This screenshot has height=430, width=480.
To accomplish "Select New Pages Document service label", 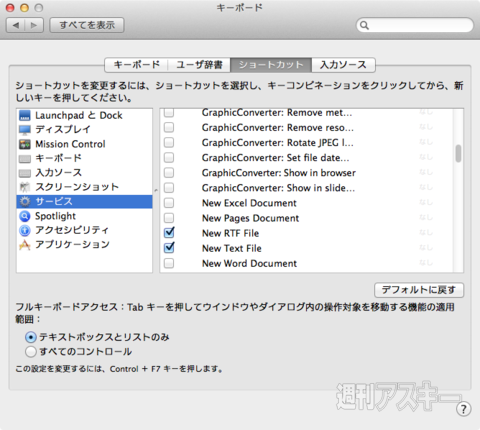I will 250,218.
